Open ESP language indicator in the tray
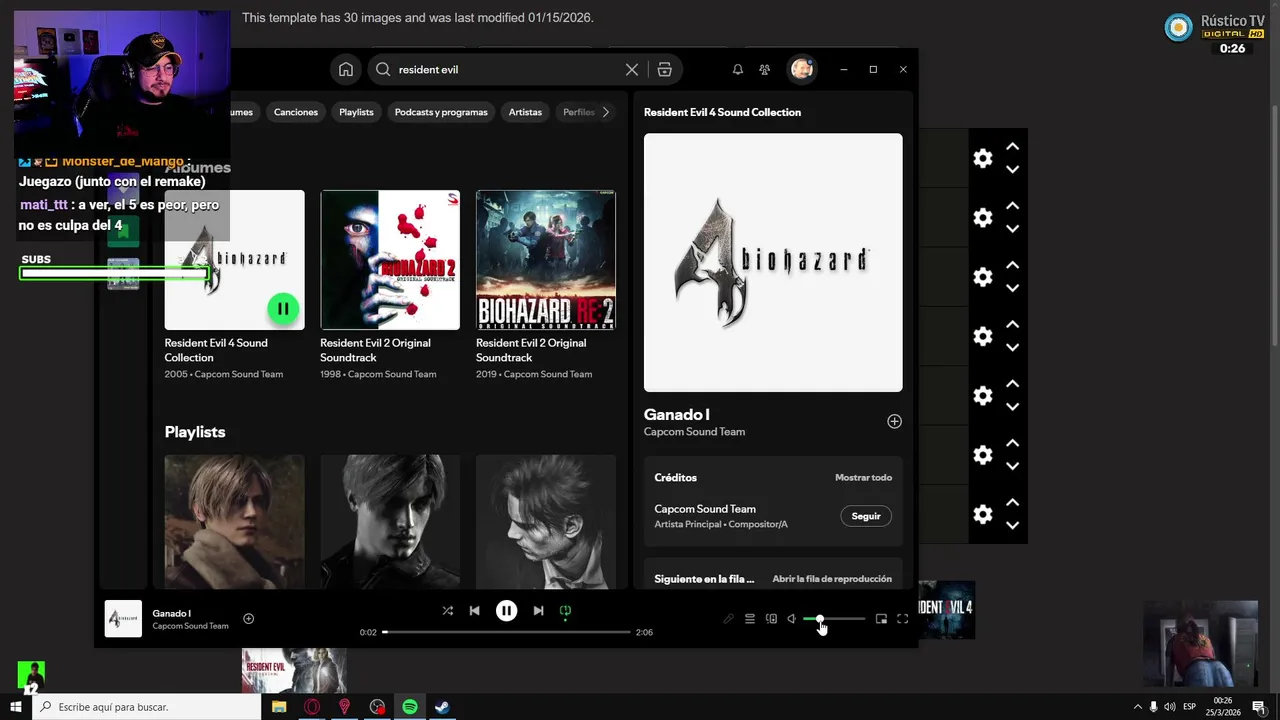 1192,707
